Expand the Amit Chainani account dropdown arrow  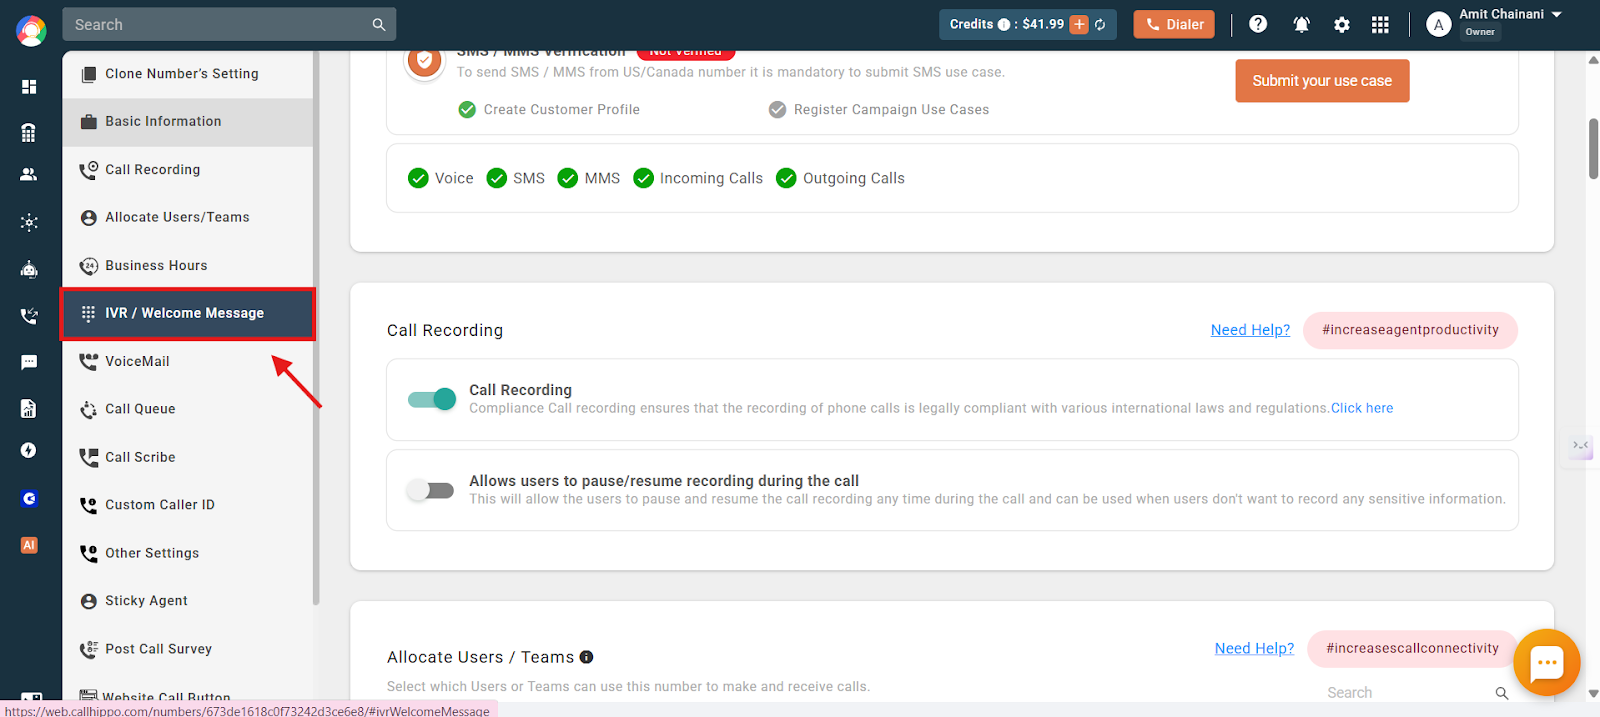click(1556, 15)
